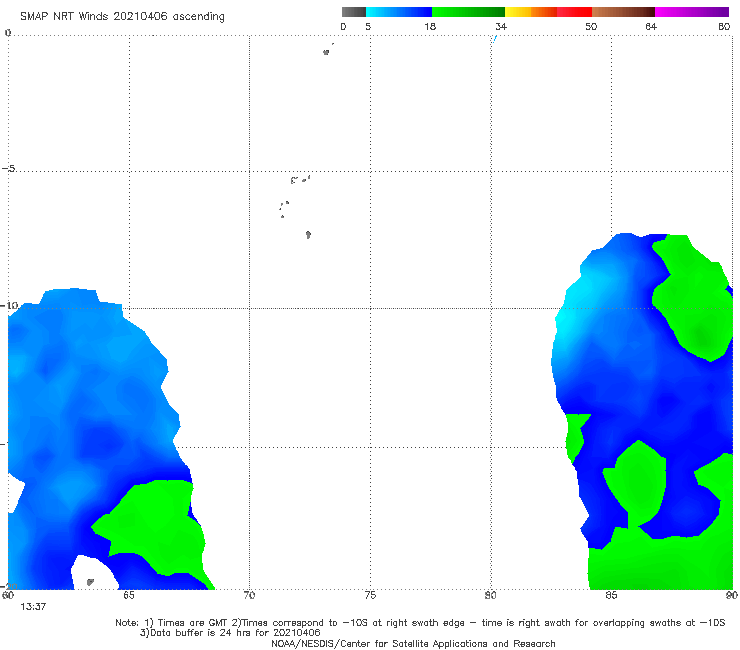This screenshot has width=740, height=650.
Task: Click the note line 'Data buffer is 24 hrs'
Action: (x=230, y=633)
